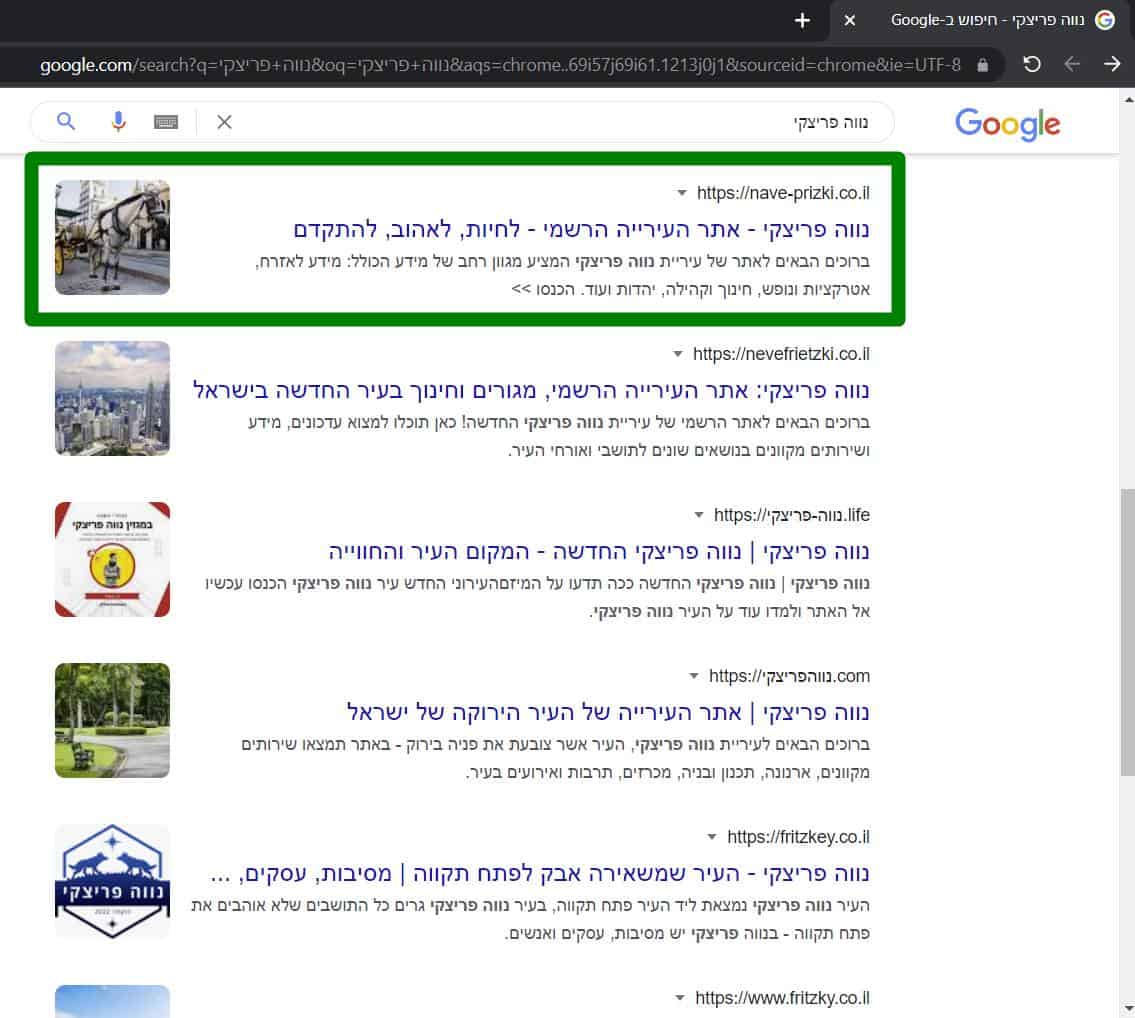Click the address bar URL
1135x1018 pixels.
tap(500, 65)
